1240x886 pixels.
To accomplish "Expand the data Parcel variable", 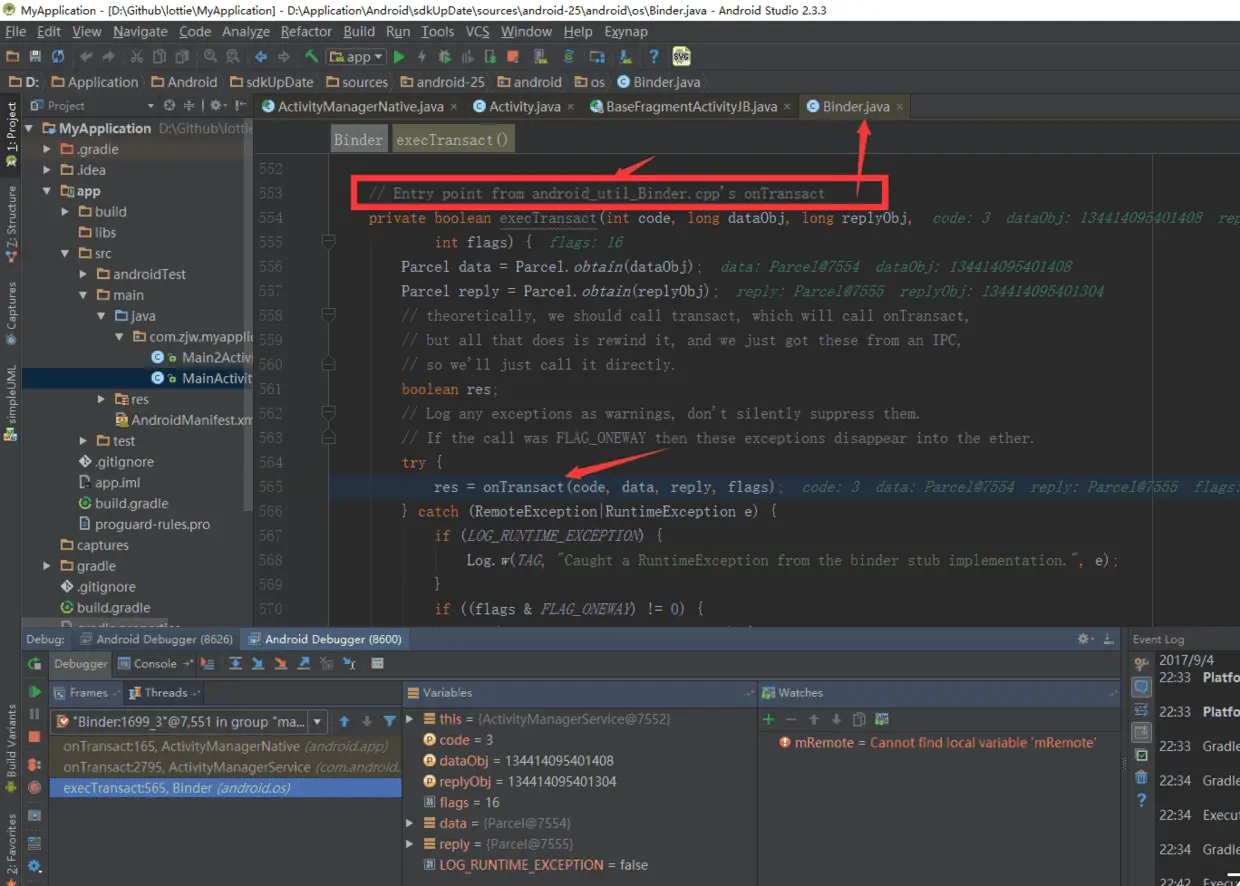I will 410,823.
